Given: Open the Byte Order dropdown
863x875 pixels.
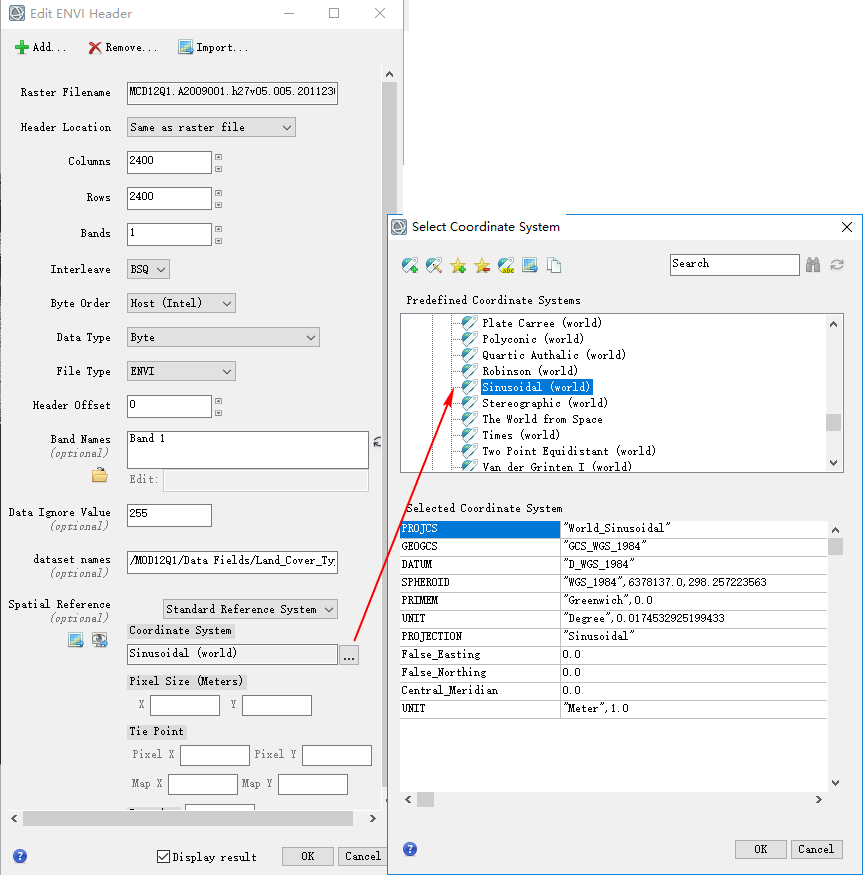Looking at the screenshot, I should [181, 303].
